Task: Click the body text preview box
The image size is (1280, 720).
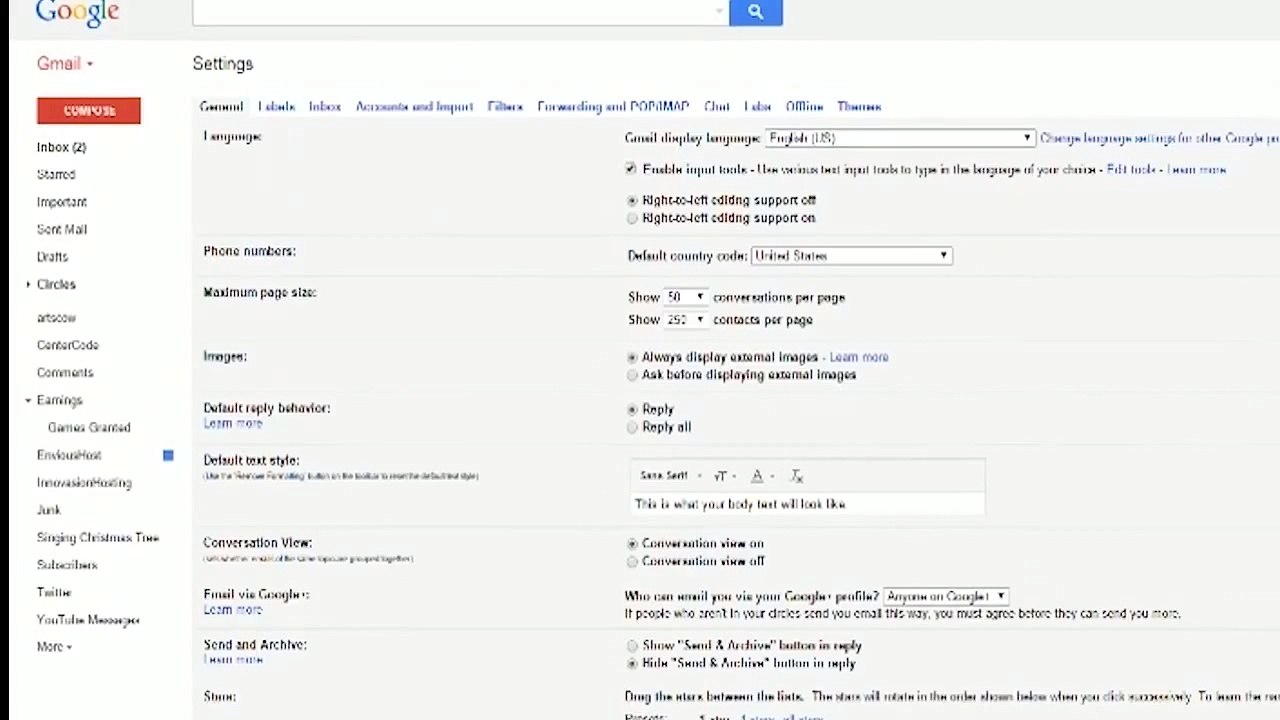Action: (807, 504)
